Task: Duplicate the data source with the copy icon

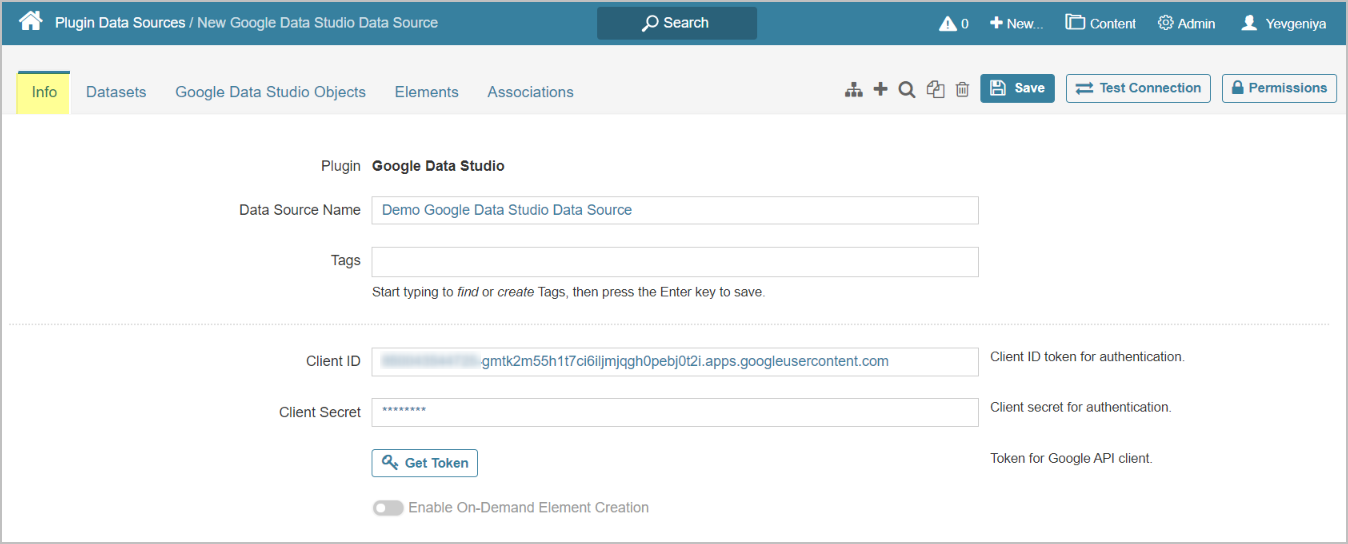Action: point(935,90)
